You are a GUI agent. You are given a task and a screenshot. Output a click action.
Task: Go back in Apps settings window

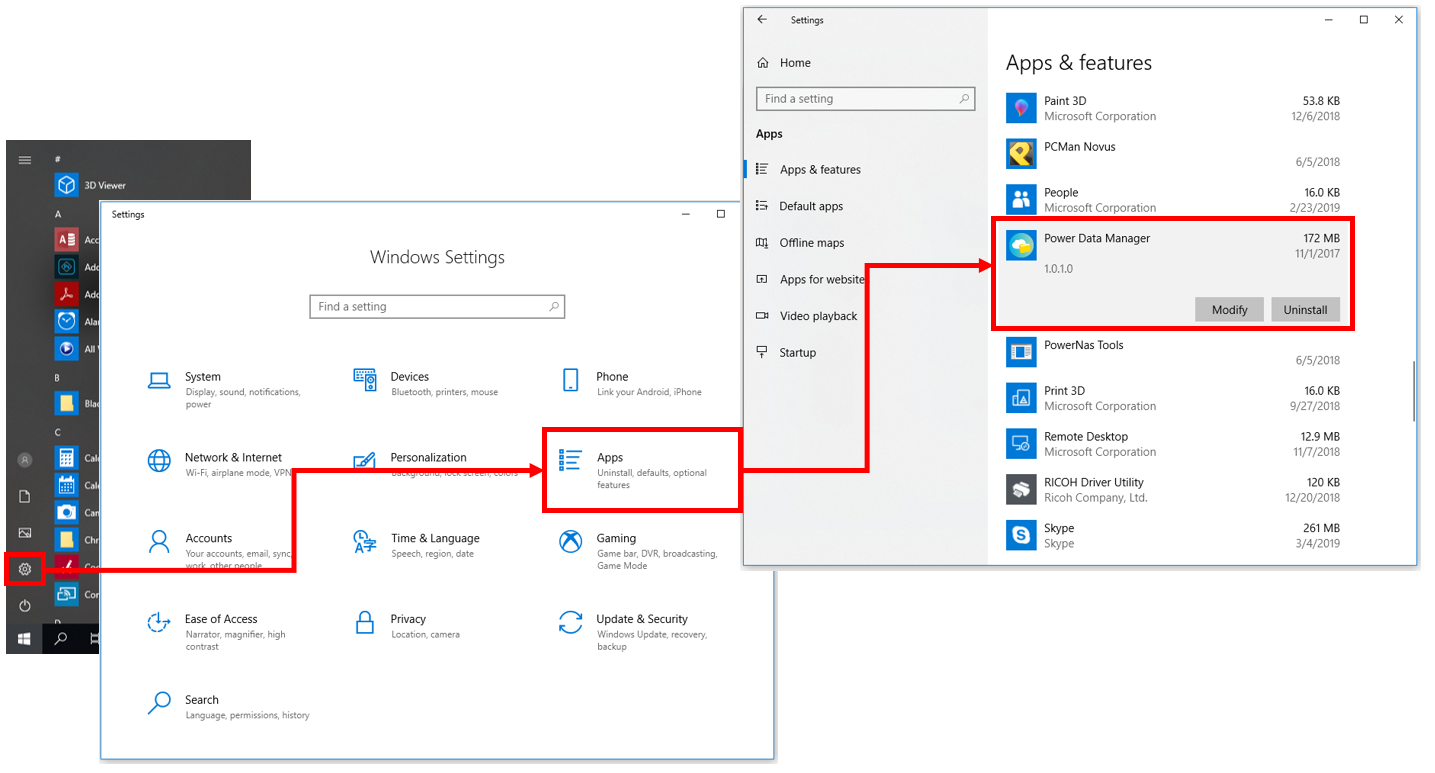point(762,20)
